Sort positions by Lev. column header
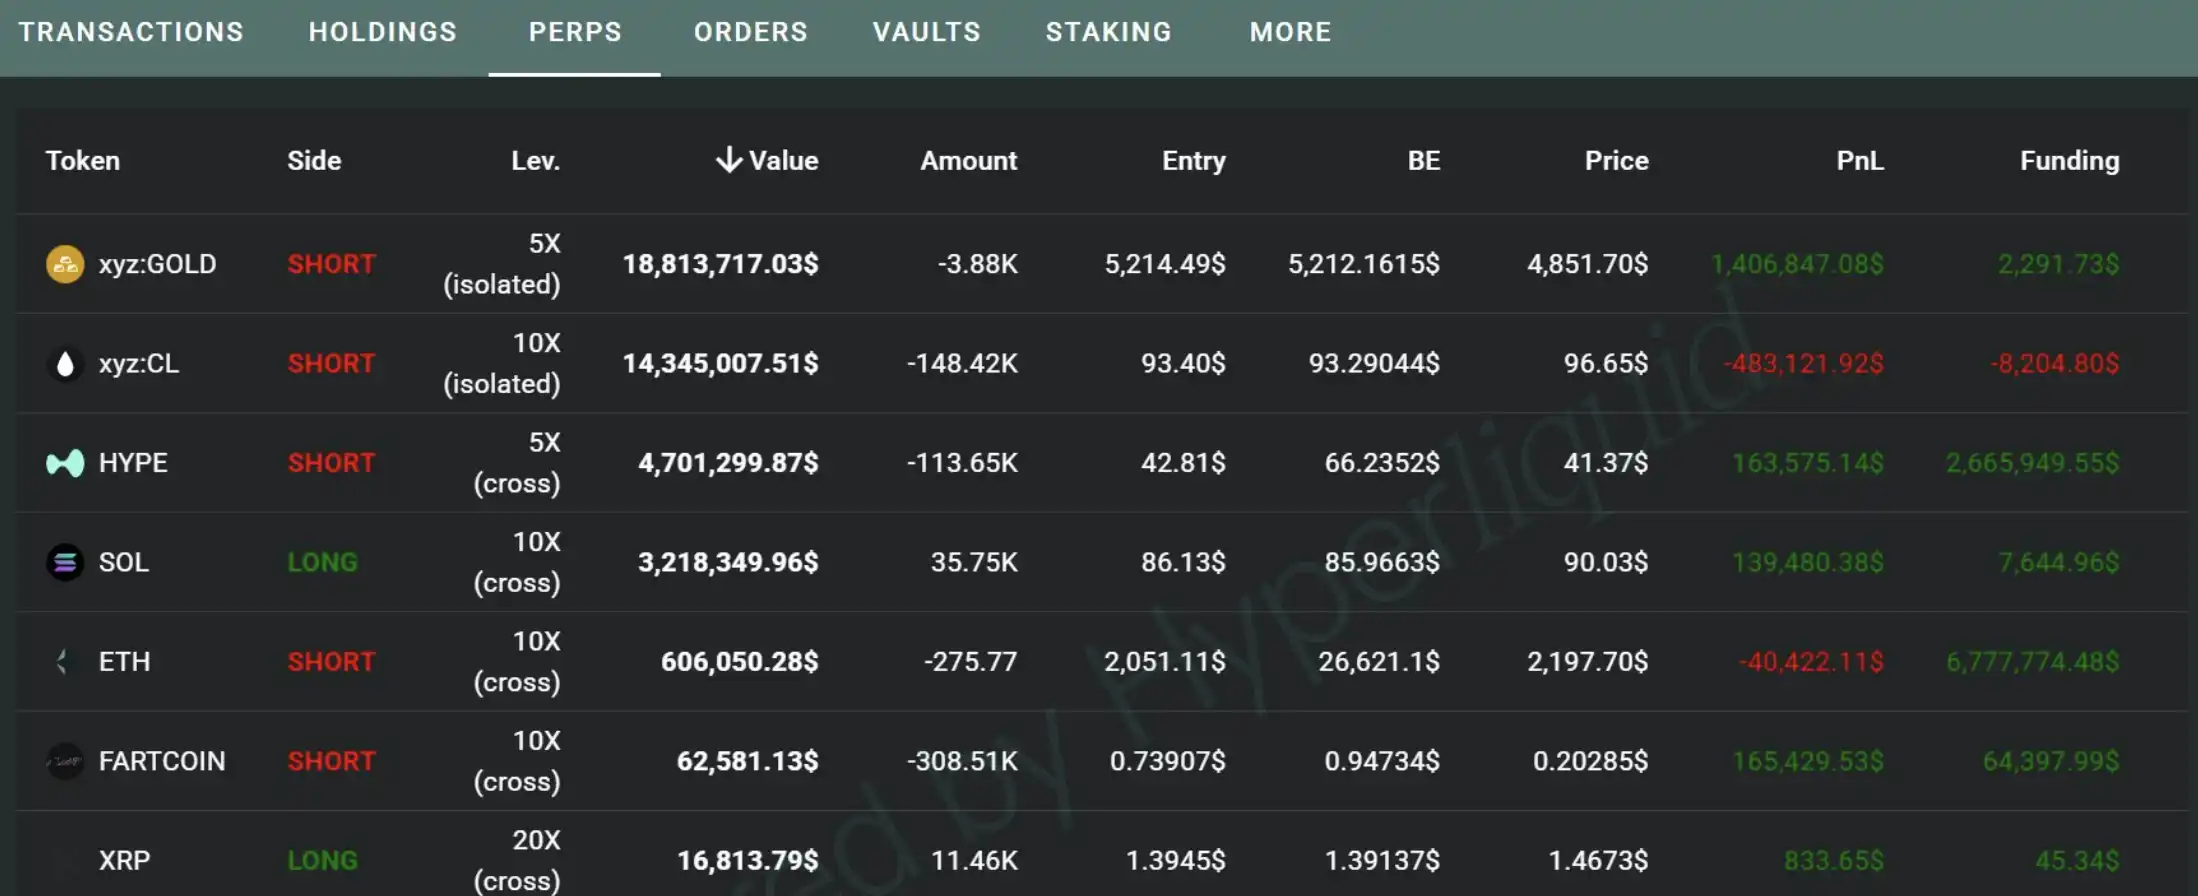2198x896 pixels. (535, 160)
